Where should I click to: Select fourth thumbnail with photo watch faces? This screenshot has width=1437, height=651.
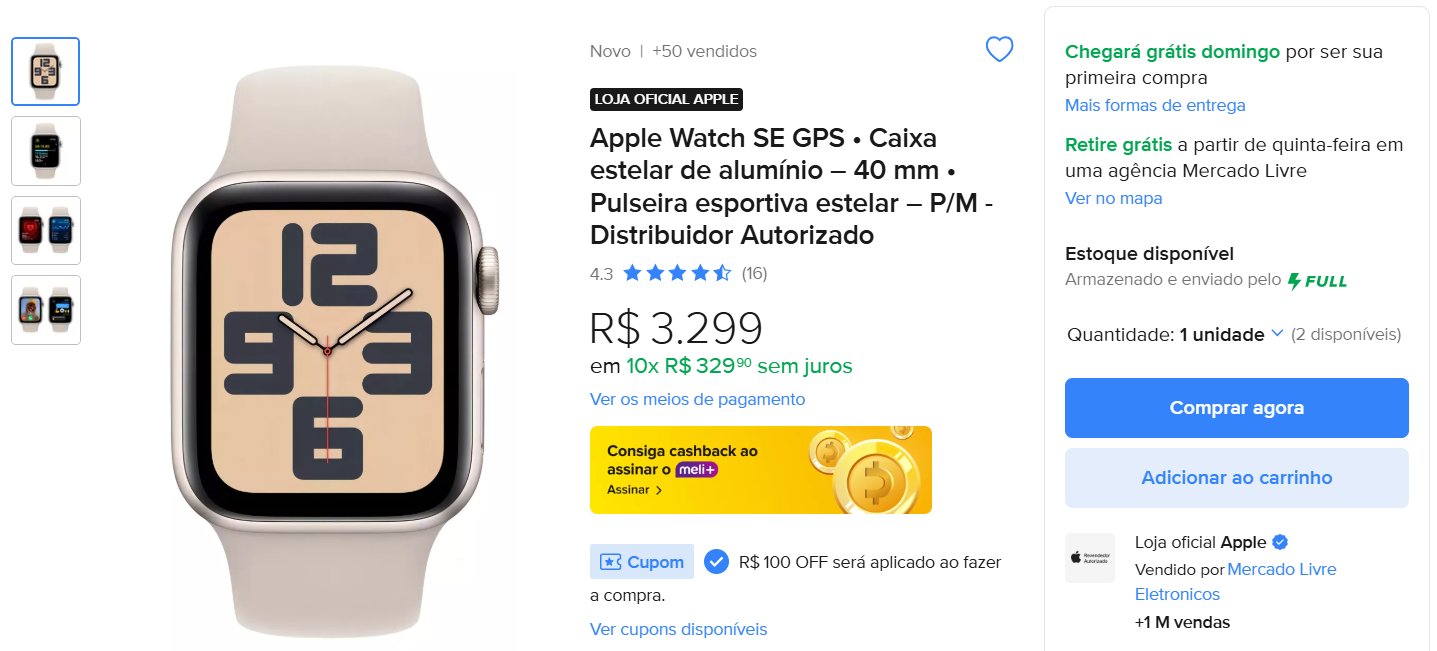tap(46, 310)
